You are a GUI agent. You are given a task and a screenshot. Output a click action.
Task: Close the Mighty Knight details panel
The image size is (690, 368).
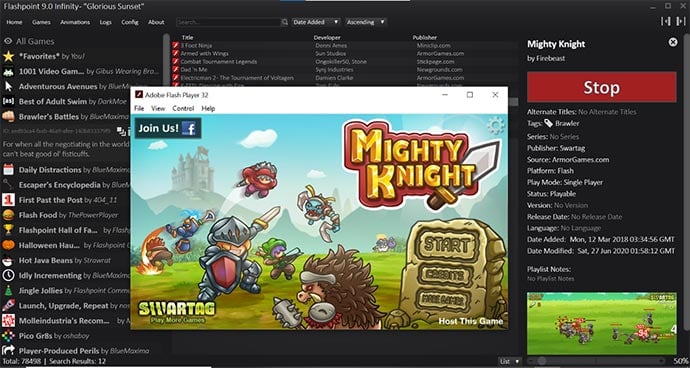(x=673, y=42)
